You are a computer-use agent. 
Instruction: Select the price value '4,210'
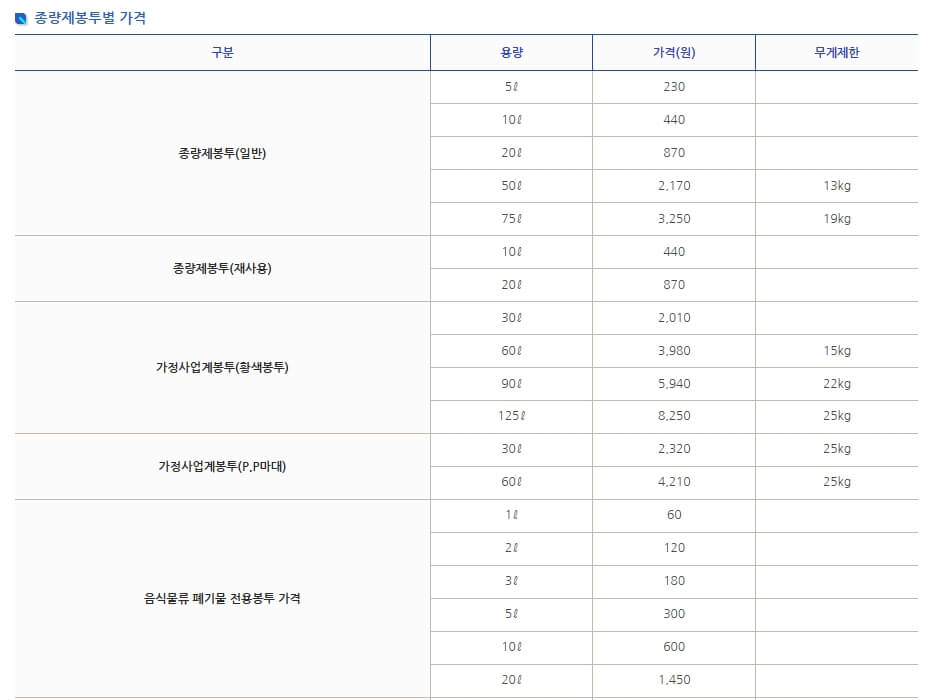pyautogui.click(x=674, y=481)
